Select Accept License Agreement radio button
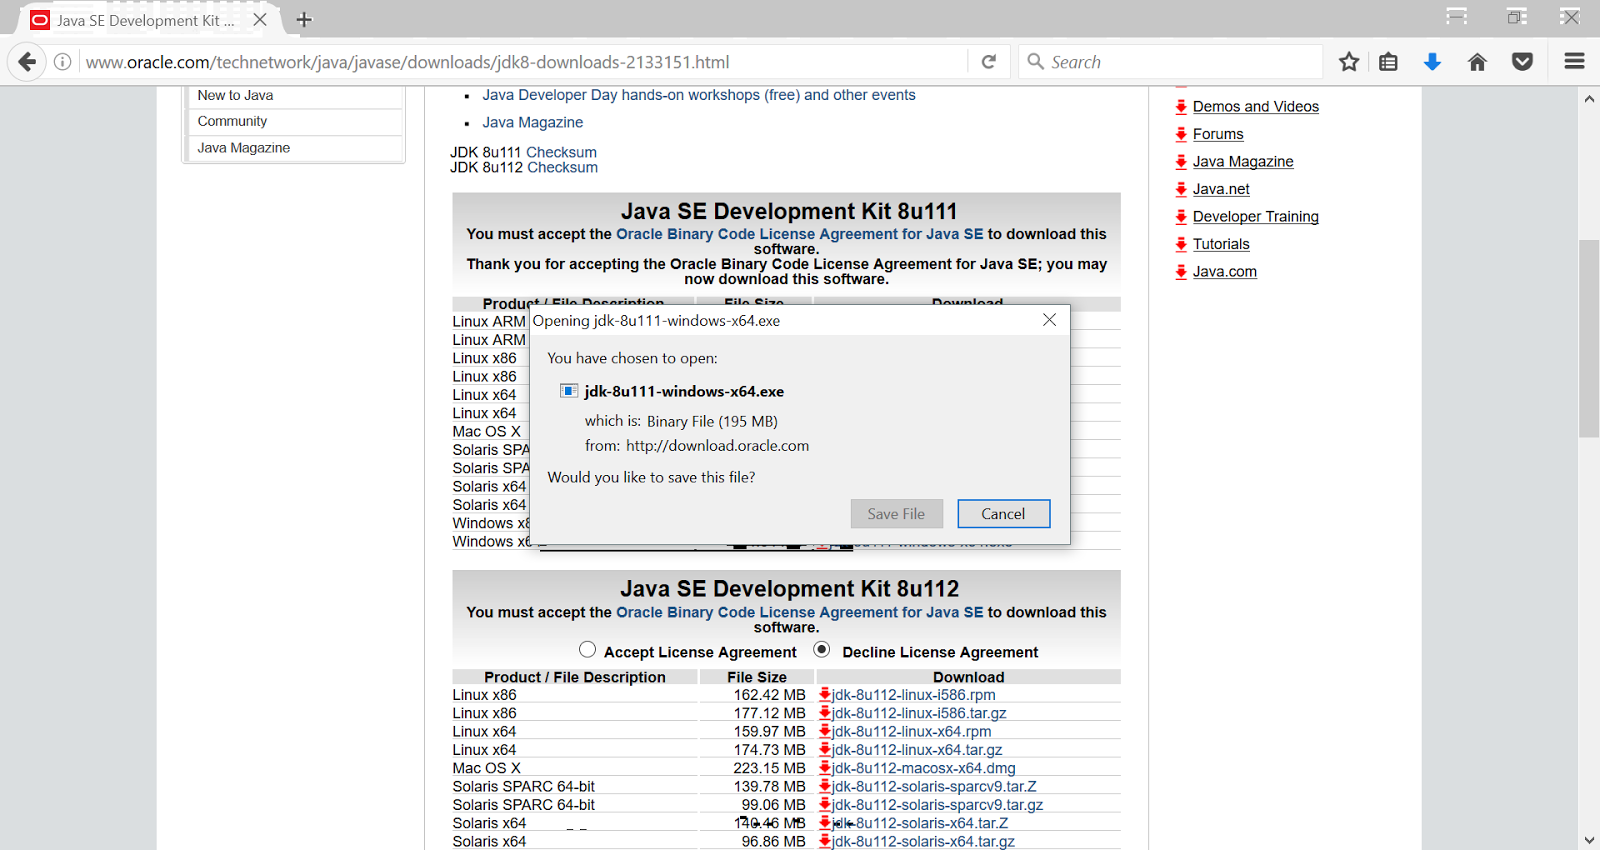The width and height of the screenshot is (1600, 850). point(587,650)
